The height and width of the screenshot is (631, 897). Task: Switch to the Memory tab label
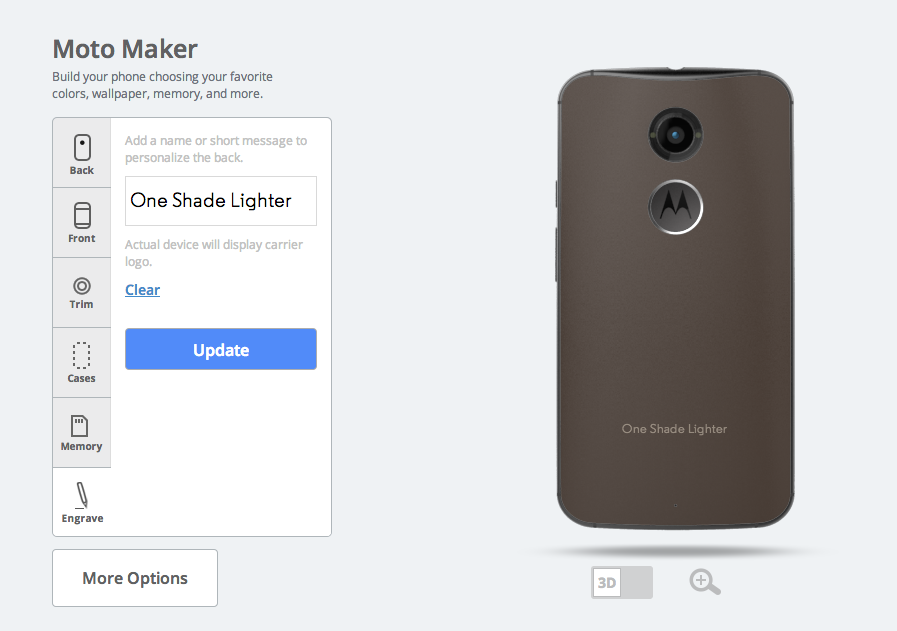[x=81, y=447]
